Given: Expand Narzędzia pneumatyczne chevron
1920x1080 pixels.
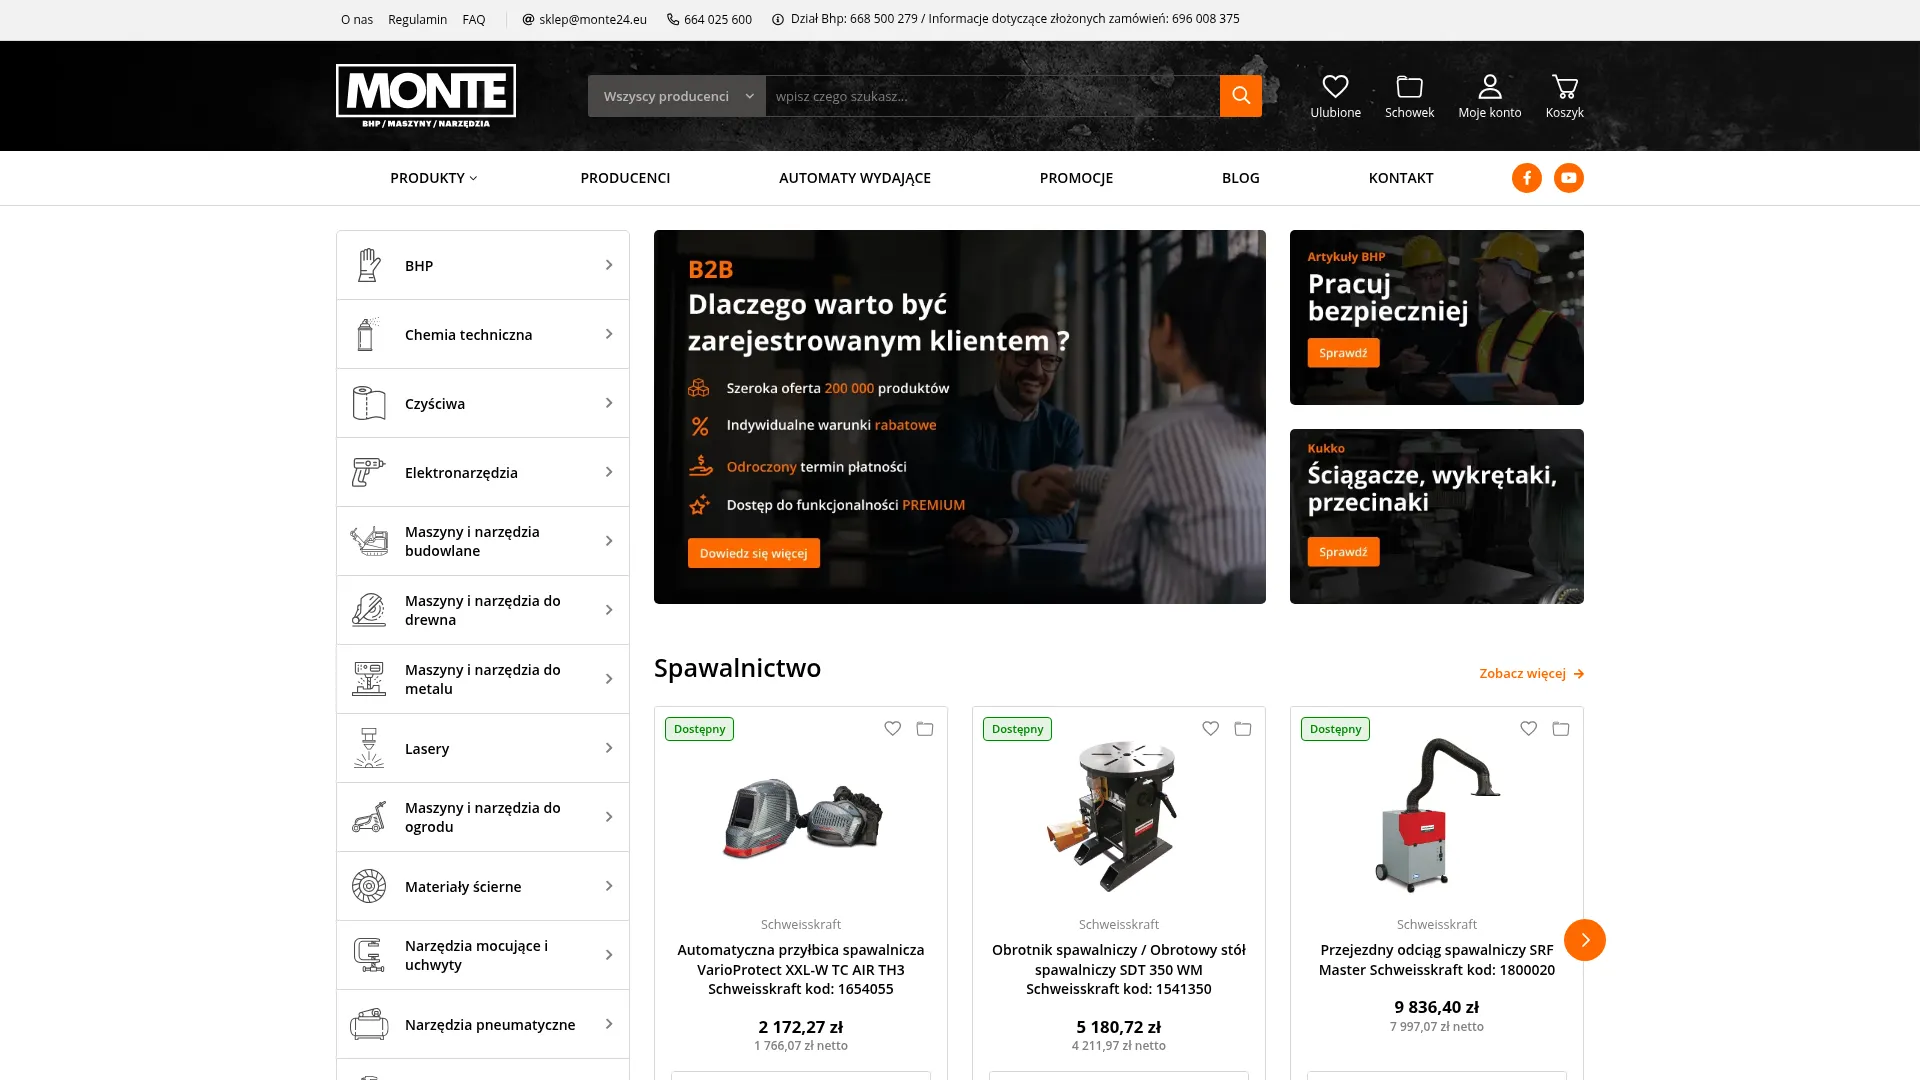Looking at the screenshot, I should click(609, 1024).
